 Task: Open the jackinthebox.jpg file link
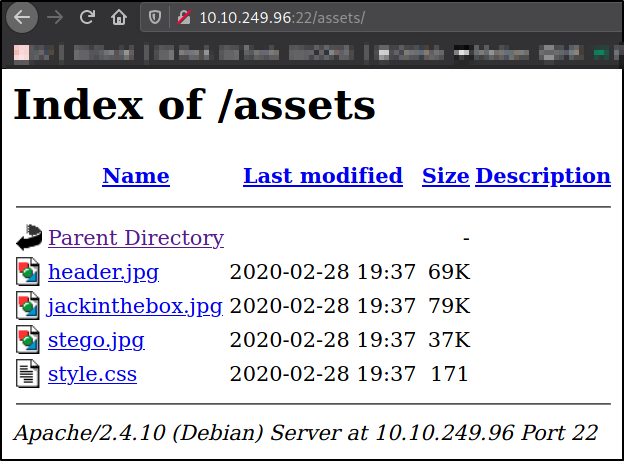(135, 306)
